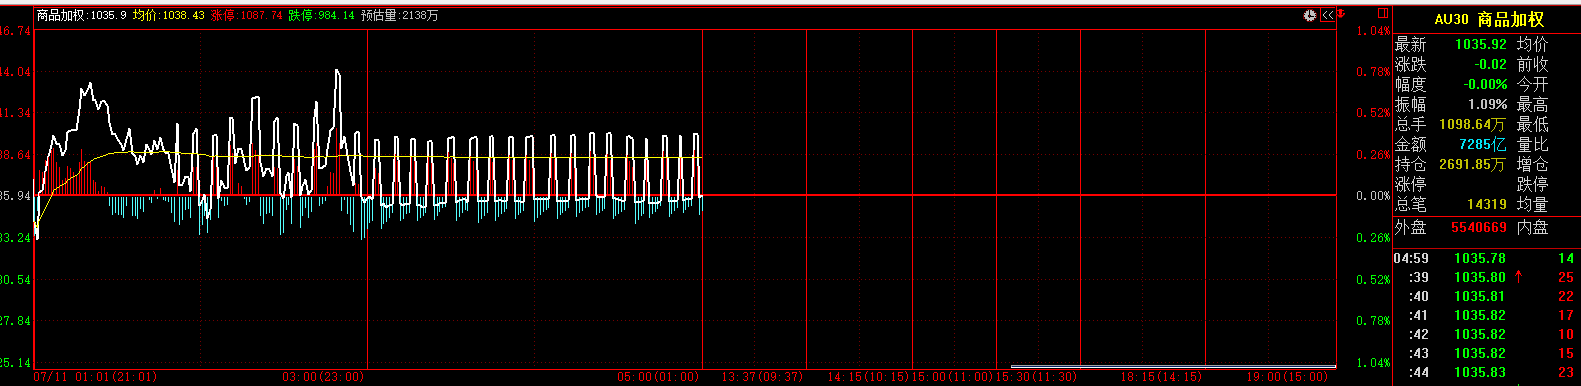Click the red up arrow in the :39 tick row
Screen dimensions: 1581x386
pos(1519,277)
